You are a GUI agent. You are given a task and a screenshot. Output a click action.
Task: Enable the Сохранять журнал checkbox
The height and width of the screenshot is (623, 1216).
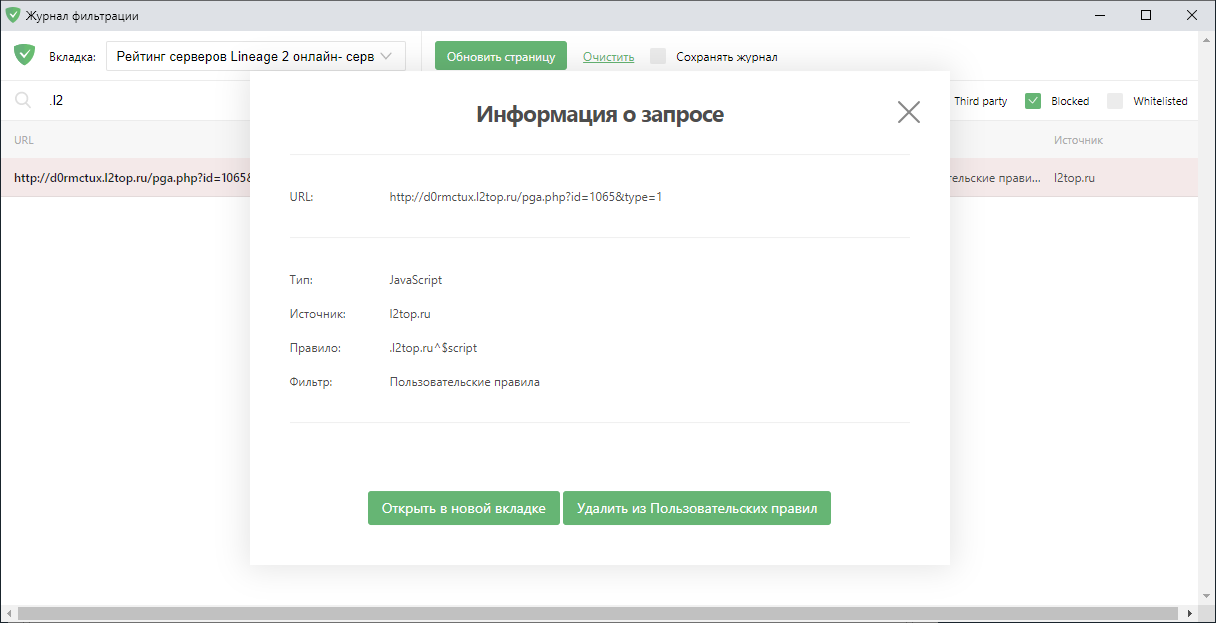click(x=658, y=56)
